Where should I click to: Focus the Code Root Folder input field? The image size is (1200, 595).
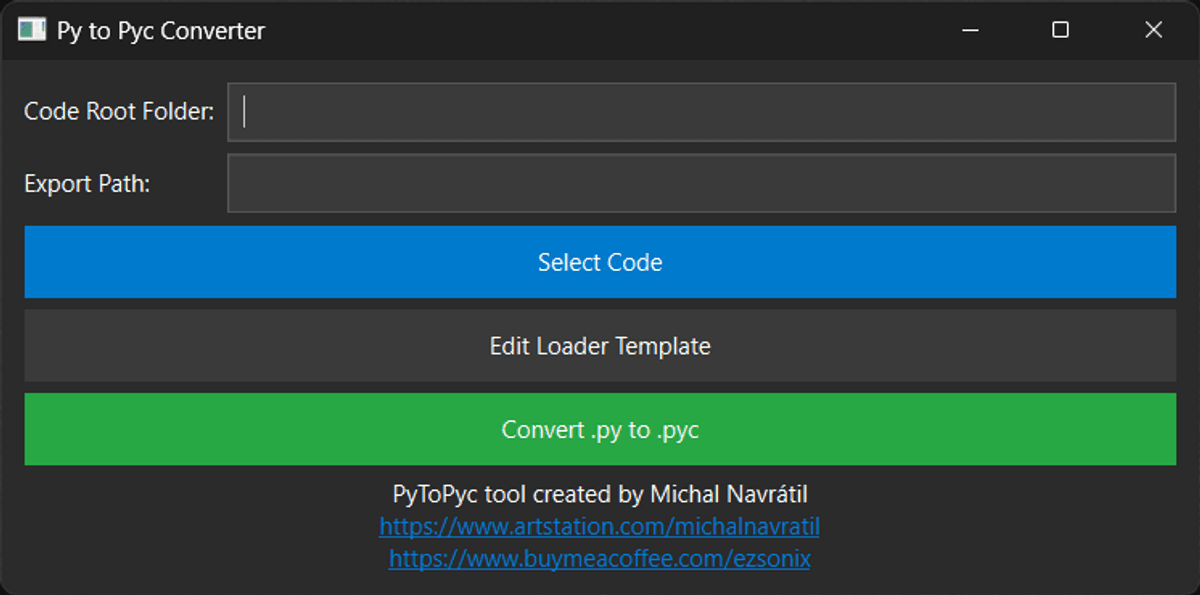tap(700, 112)
